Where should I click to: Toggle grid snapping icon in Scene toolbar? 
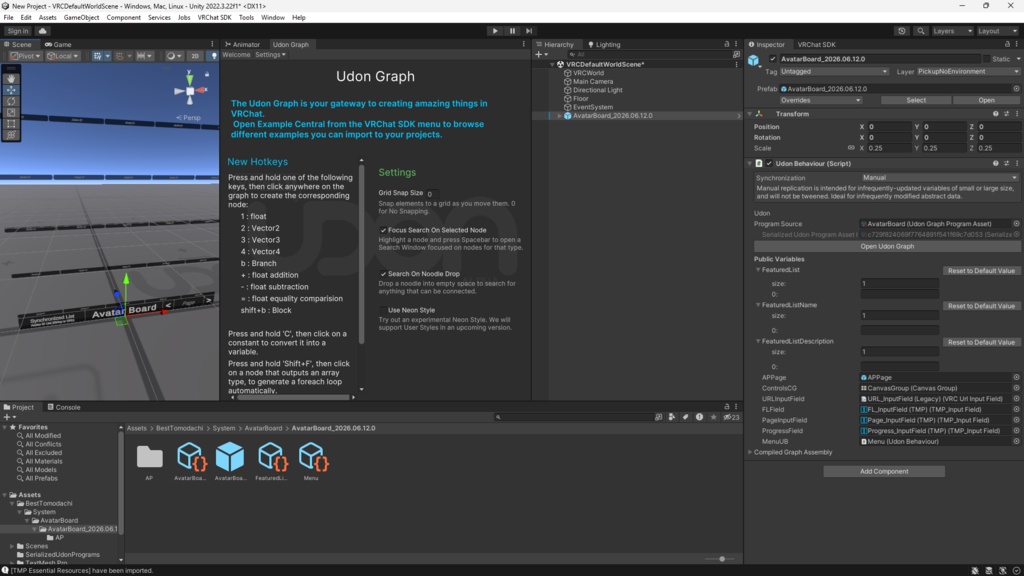pos(120,56)
